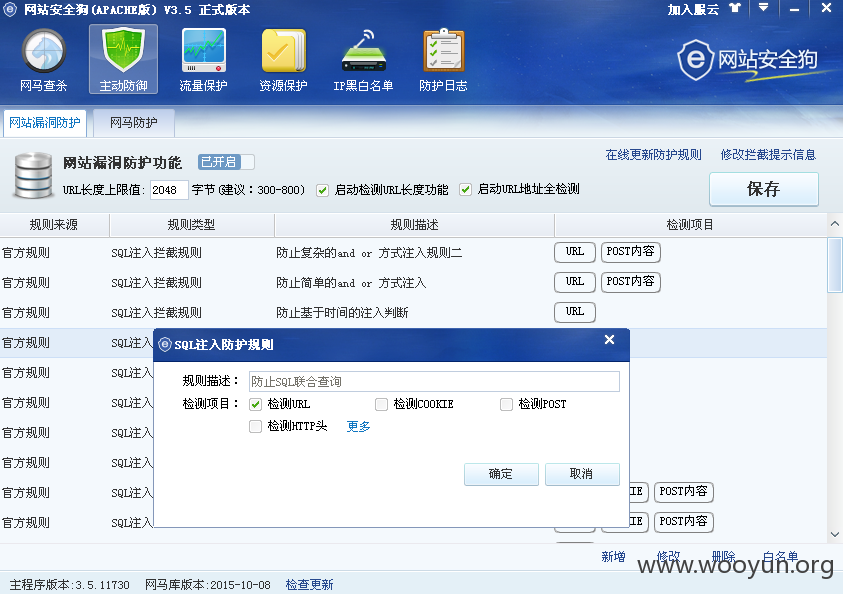843x594 pixels.
Task: Switch to 网马防护 tab
Action: tap(134, 123)
